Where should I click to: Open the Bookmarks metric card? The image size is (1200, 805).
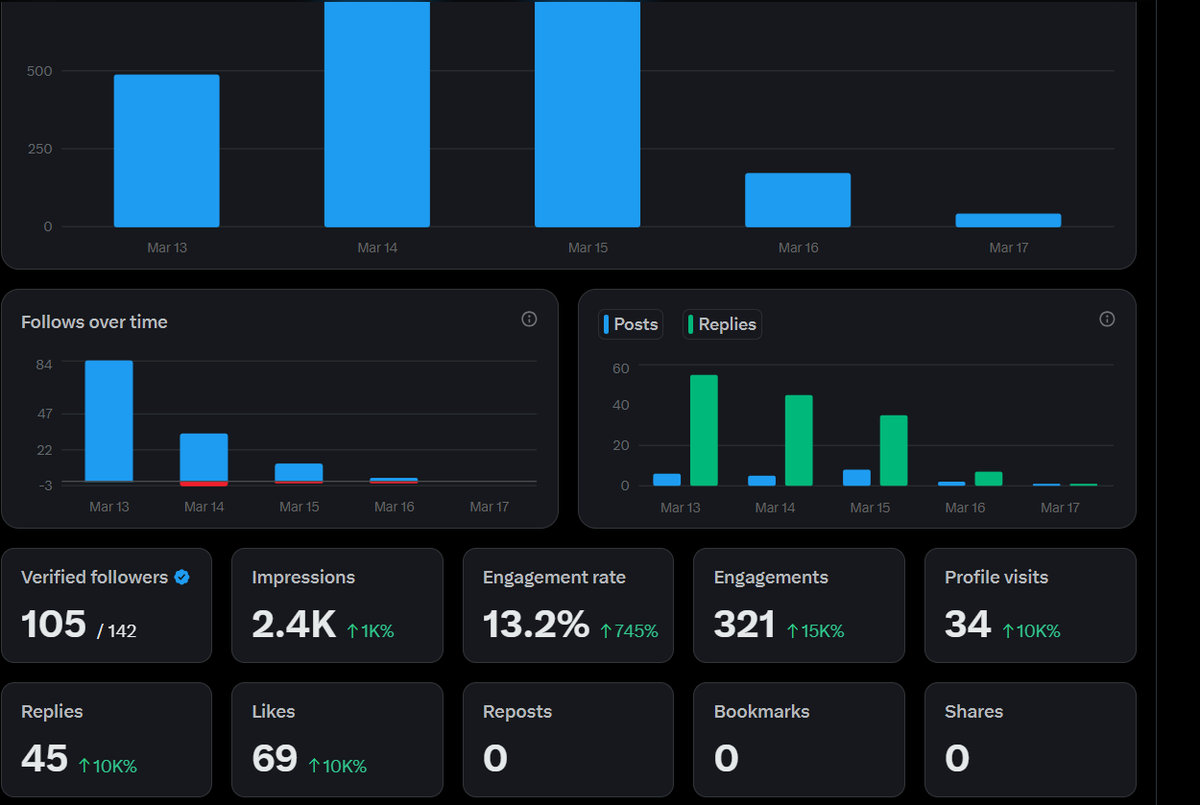(x=799, y=740)
